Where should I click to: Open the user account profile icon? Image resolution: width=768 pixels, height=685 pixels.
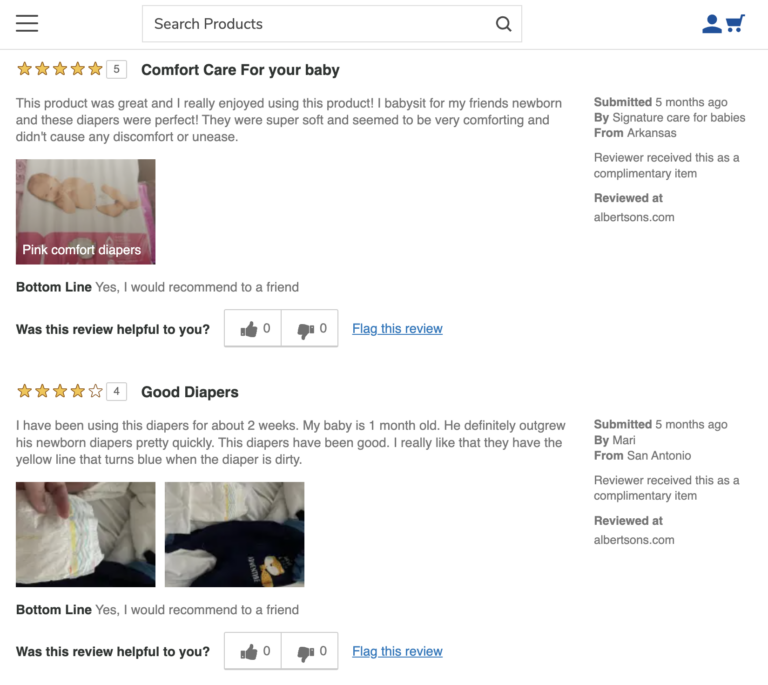711,24
